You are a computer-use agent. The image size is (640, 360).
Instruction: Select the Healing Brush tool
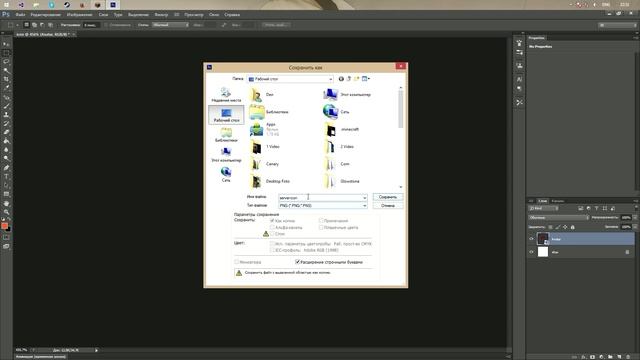click(x=6, y=98)
